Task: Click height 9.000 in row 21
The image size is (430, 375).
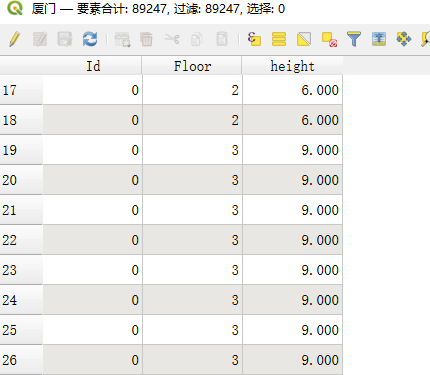Action: point(293,210)
